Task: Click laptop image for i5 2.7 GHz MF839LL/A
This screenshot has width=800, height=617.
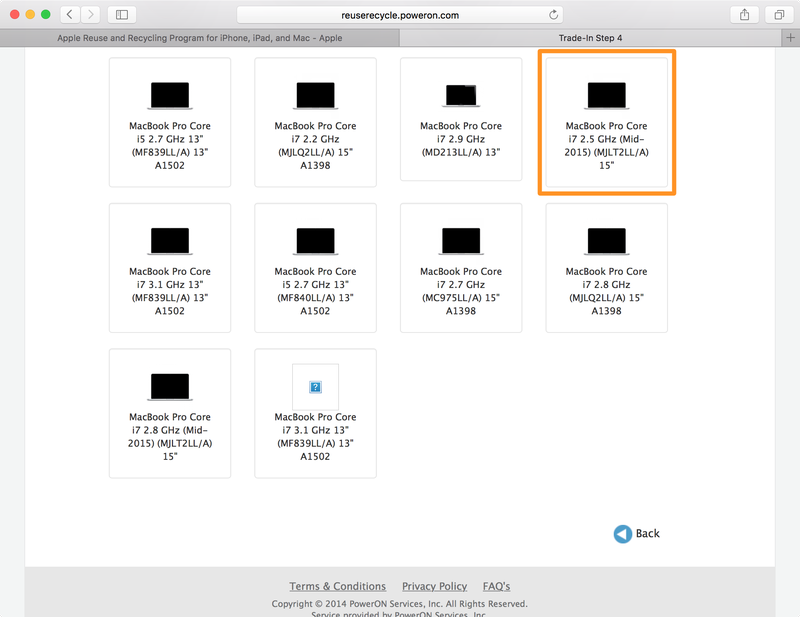Action: [170, 95]
